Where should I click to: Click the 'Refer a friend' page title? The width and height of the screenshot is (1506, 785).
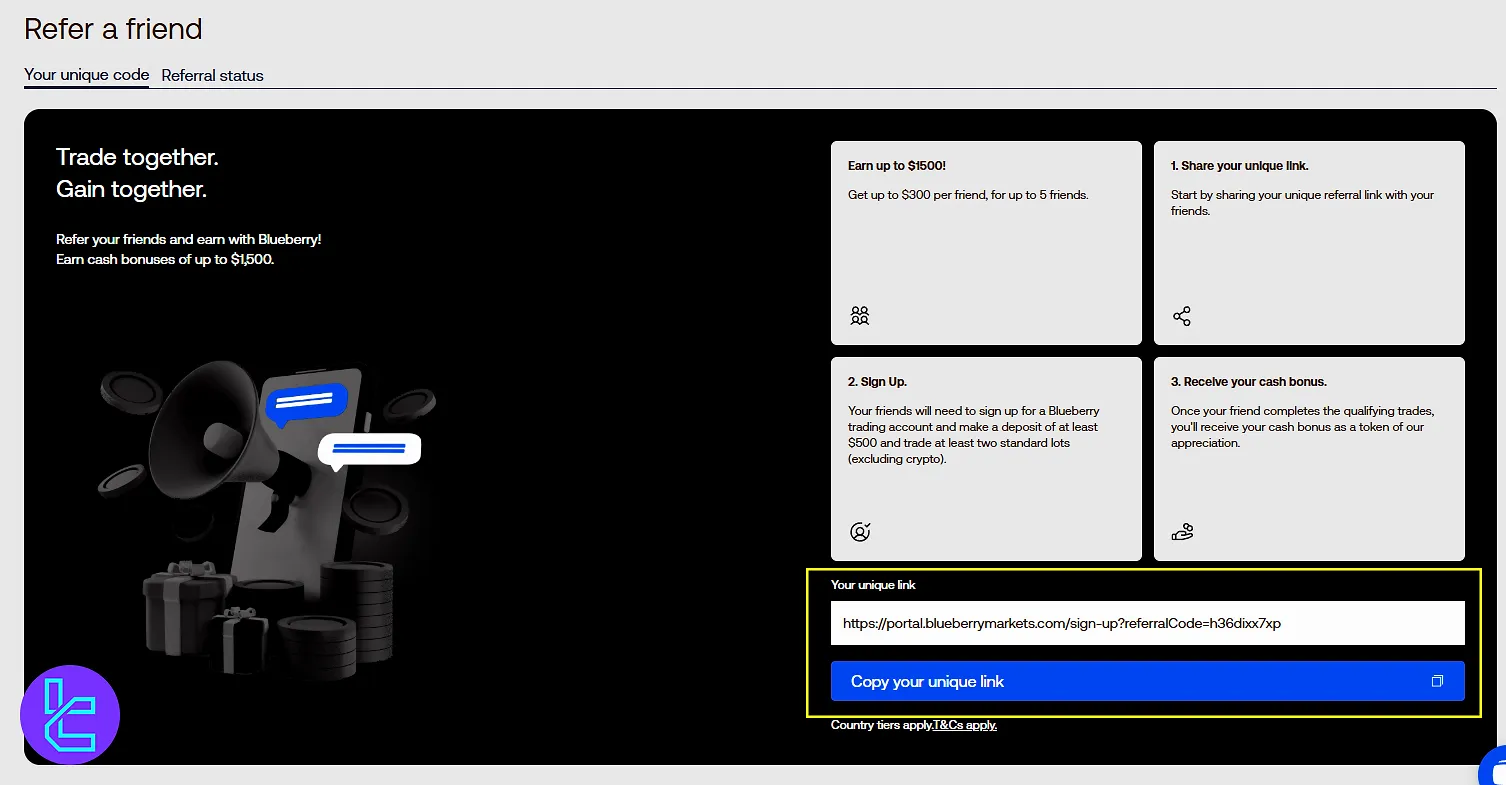pos(113,29)
